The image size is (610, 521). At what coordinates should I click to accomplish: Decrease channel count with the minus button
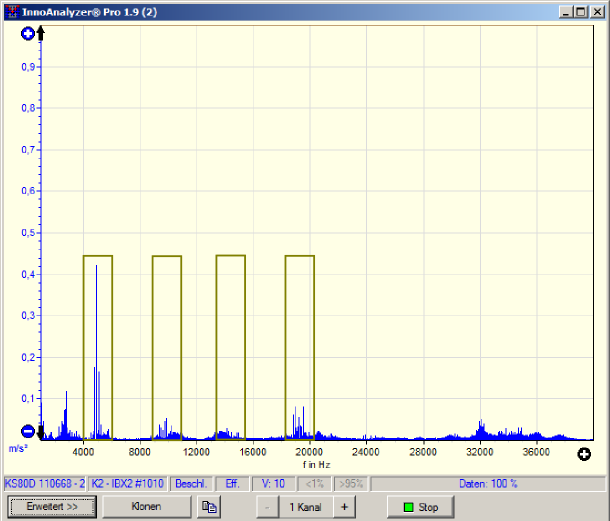pos(267,507)
